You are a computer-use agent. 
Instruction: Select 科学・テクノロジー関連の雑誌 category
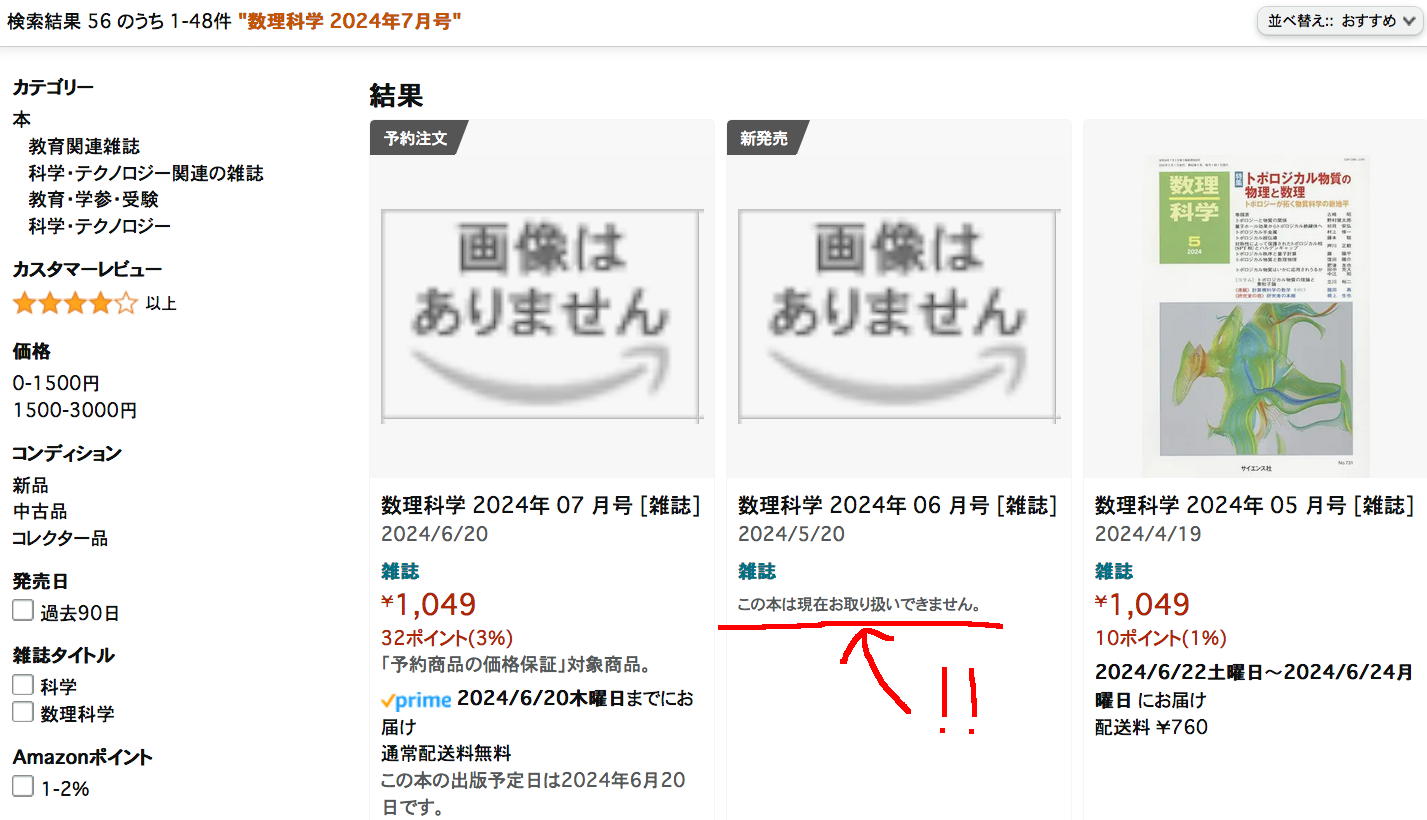146,173
